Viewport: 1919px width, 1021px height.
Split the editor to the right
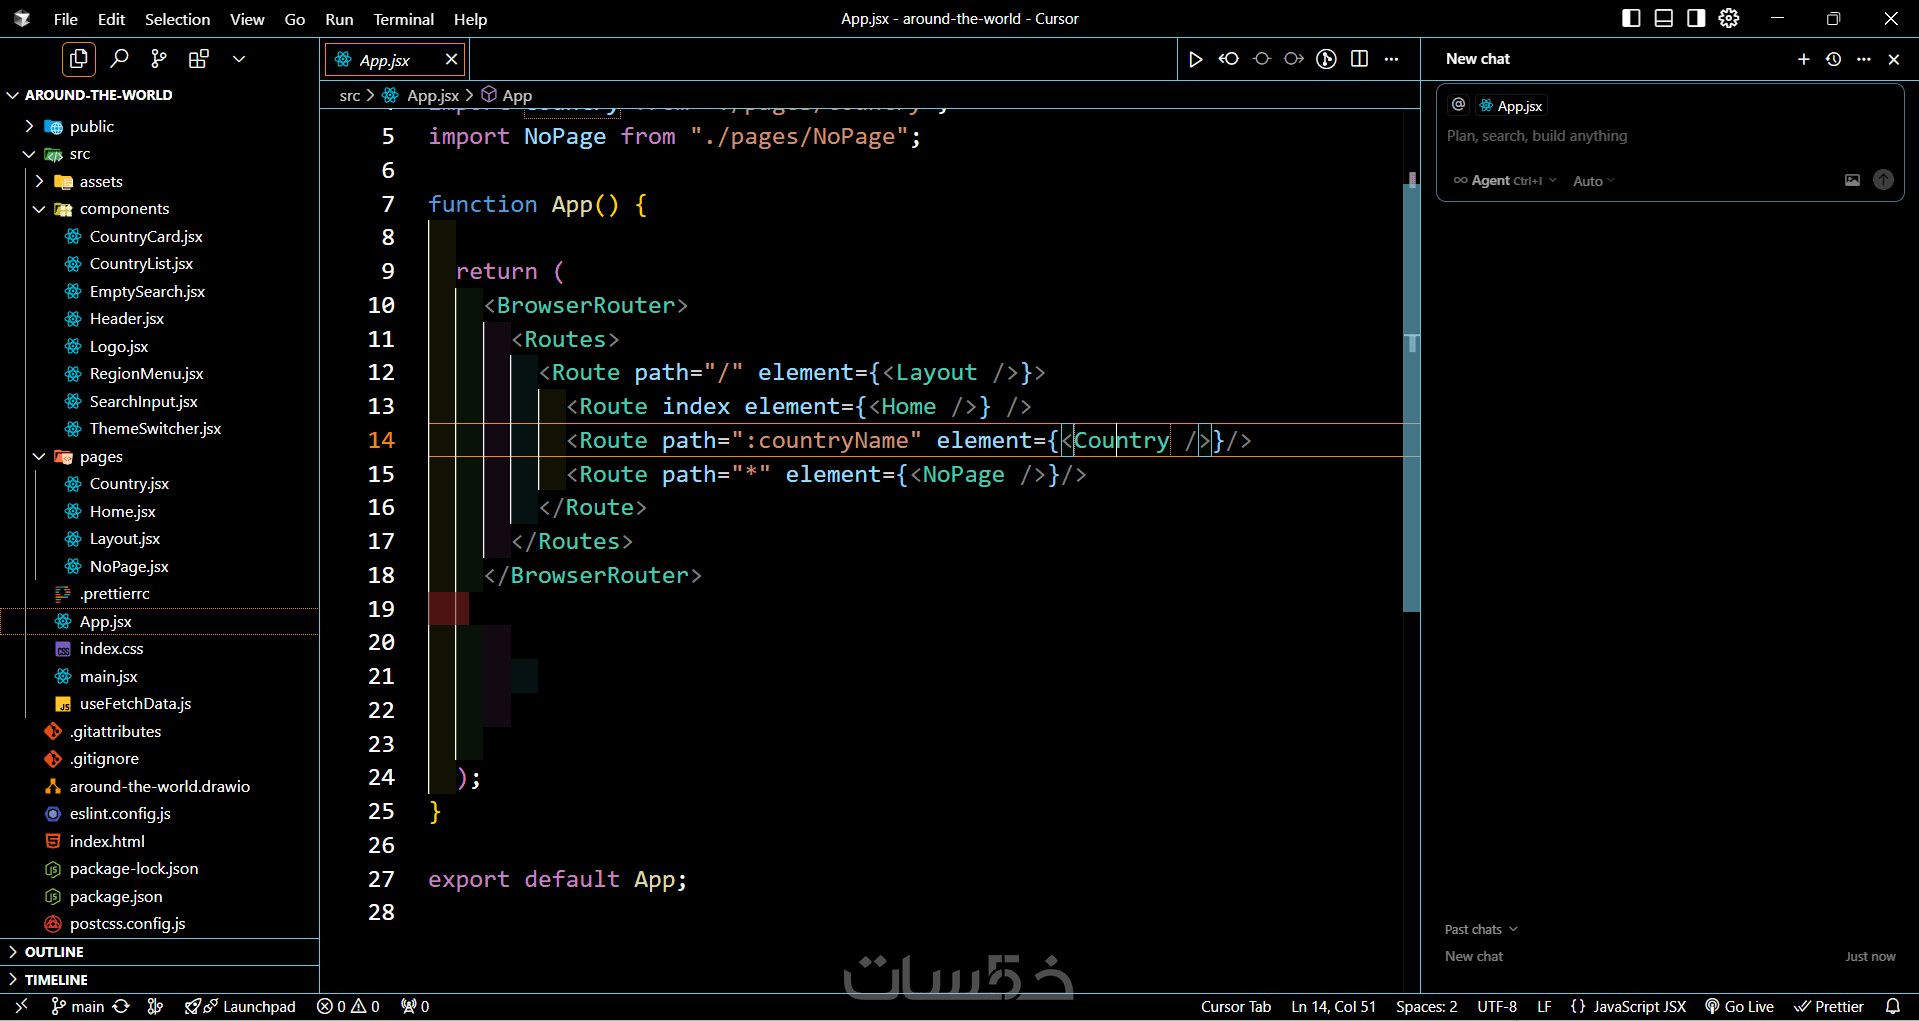click(x=1359, y=59)
